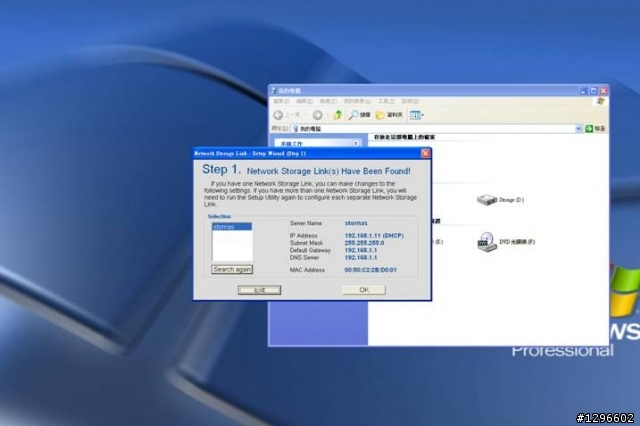The image size is (640, 426).
Task: Open the second menu (Edit) in My Computer
Action: 304,101
